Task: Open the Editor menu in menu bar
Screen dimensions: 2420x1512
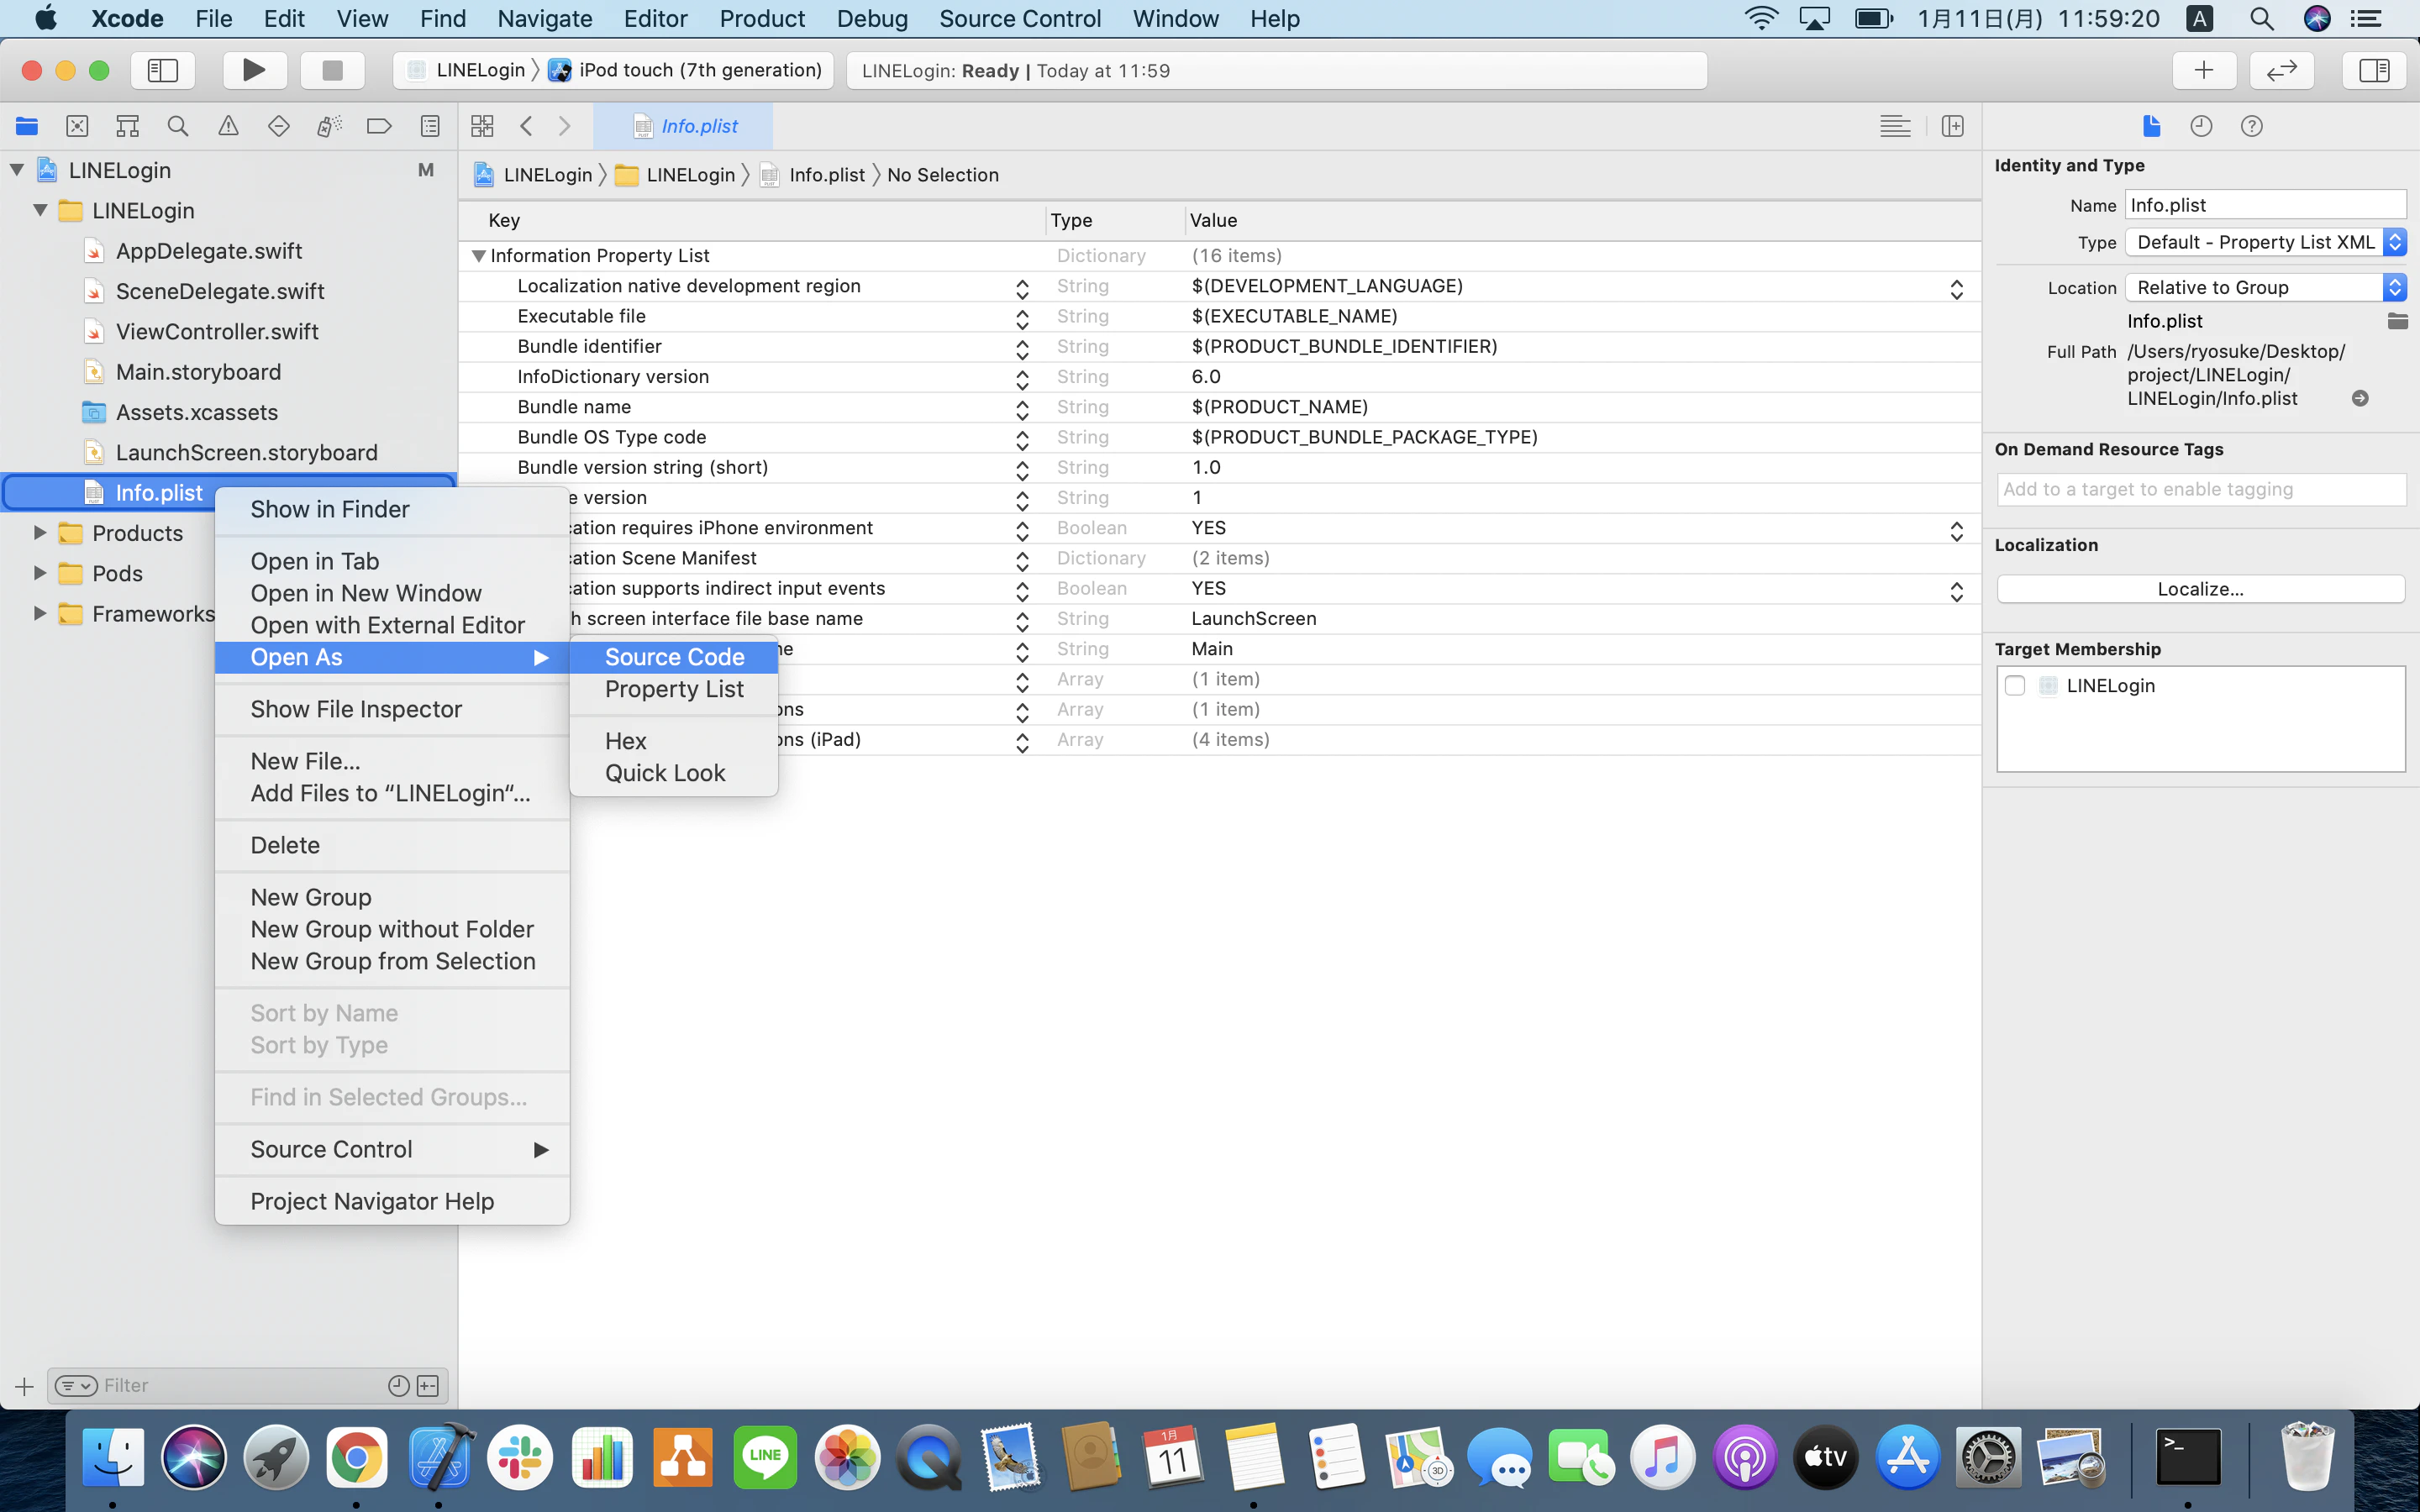Action: click(x=655, y=18)
